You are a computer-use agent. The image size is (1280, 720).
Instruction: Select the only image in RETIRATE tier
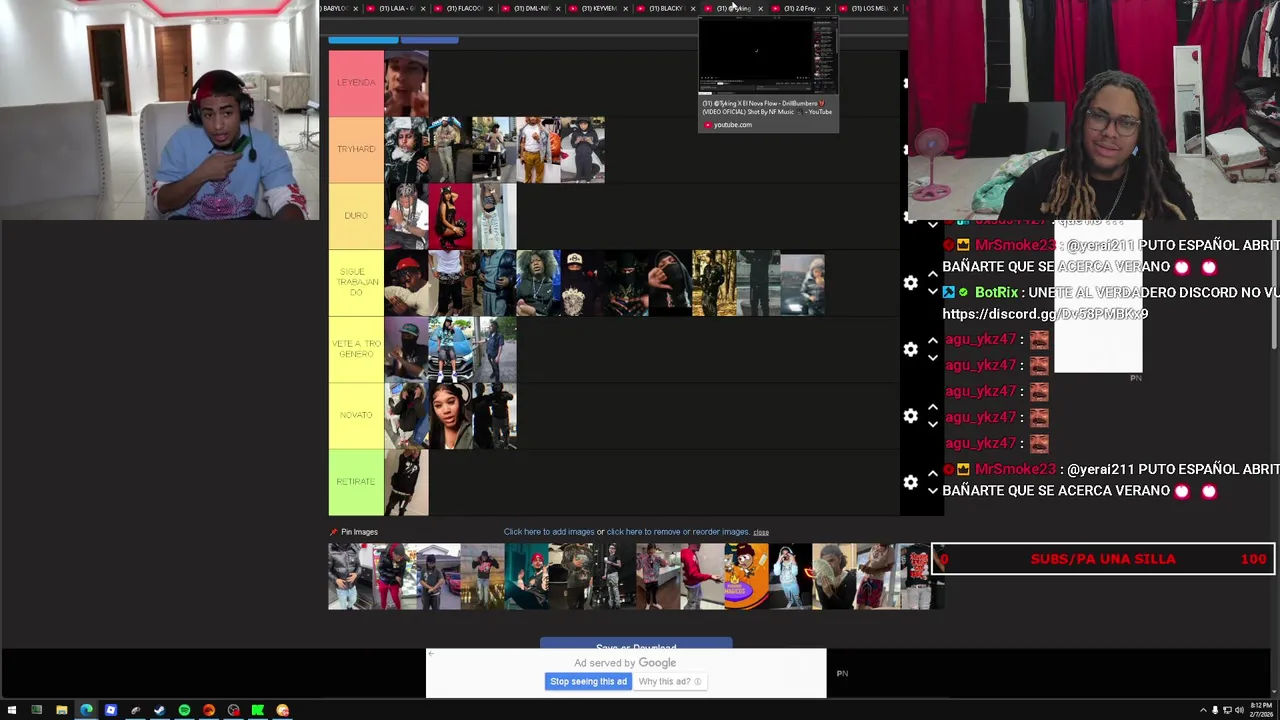pos(406,482)
